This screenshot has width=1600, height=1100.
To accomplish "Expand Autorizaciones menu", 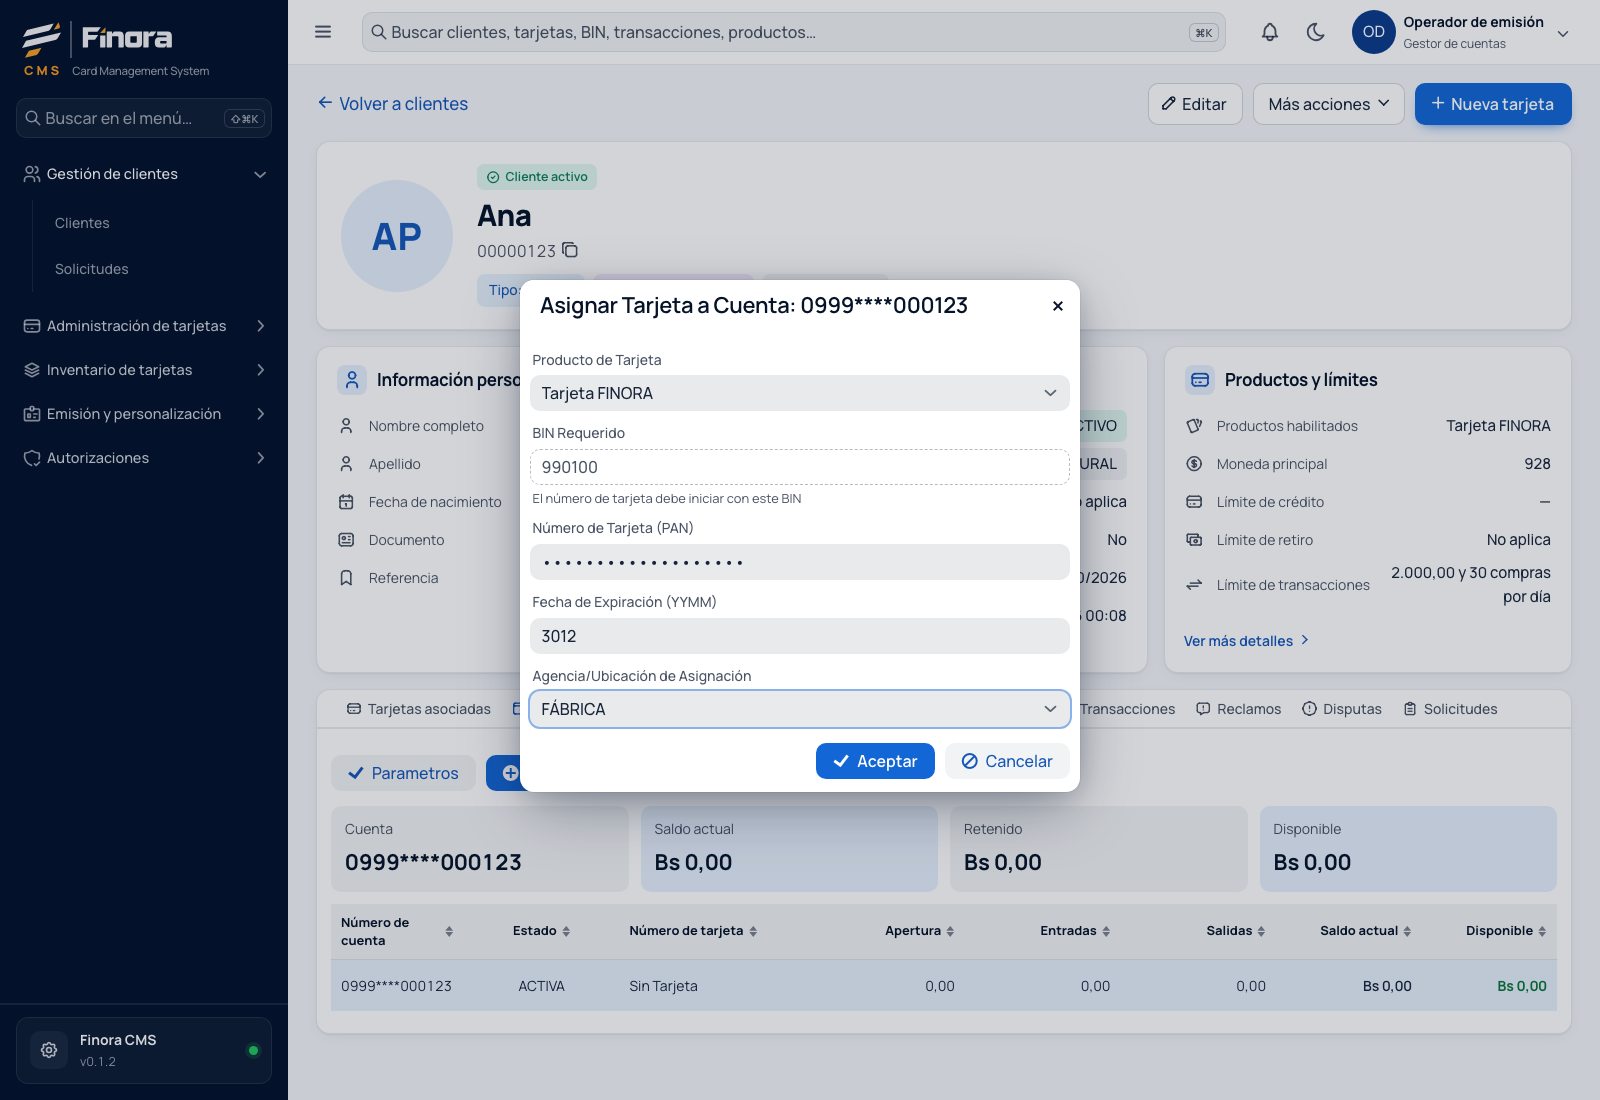I will (144, 458).
